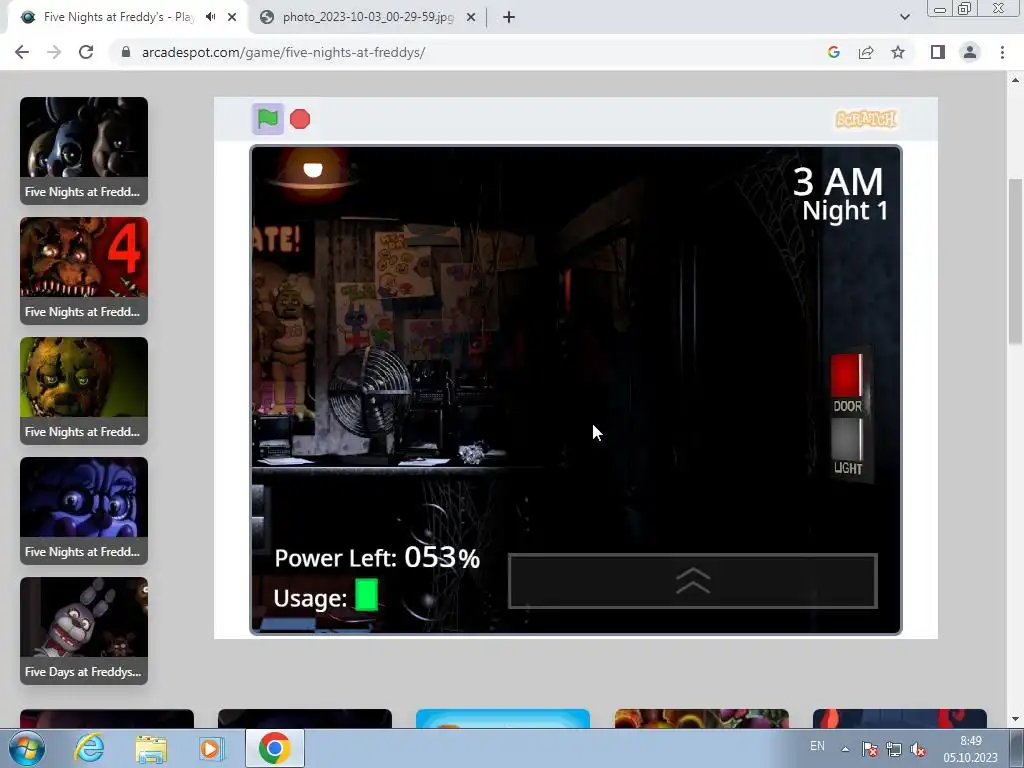The height and width of the screenshot is (768, 1024).
Task: Go forward in browser history
Action: click(54, 52)
